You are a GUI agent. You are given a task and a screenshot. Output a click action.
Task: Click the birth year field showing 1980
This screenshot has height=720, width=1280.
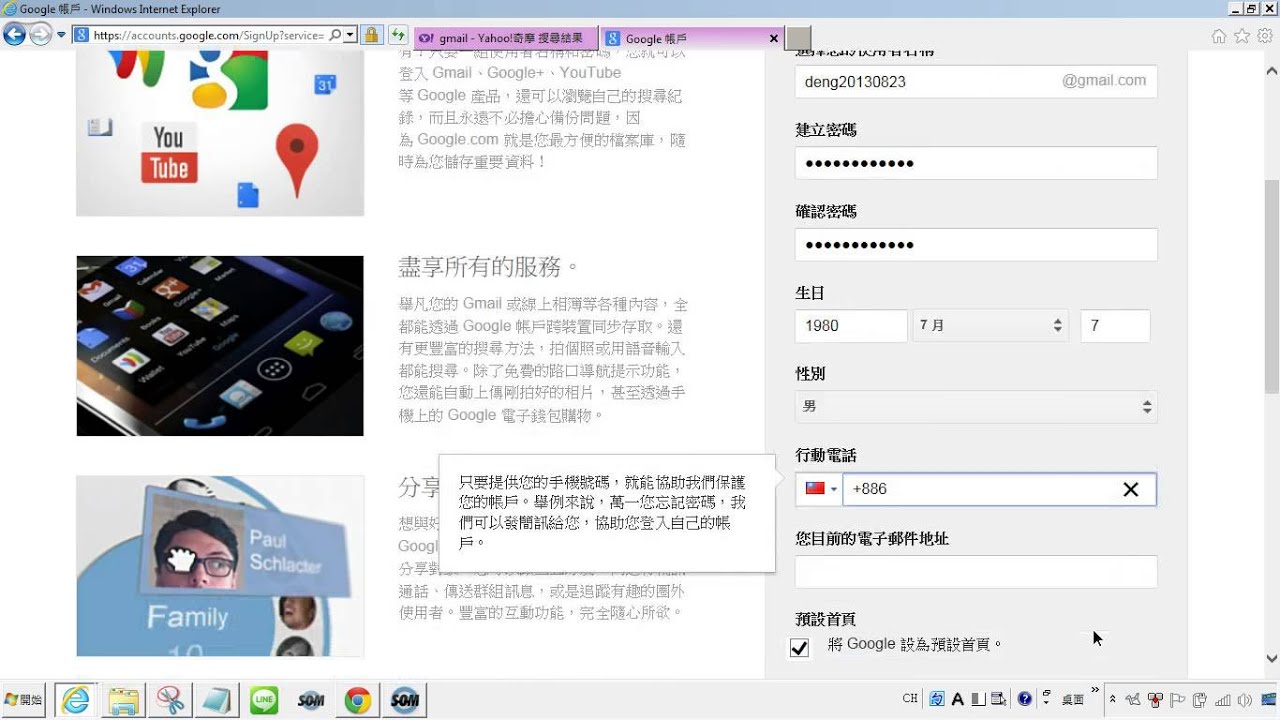click(849, 326)
